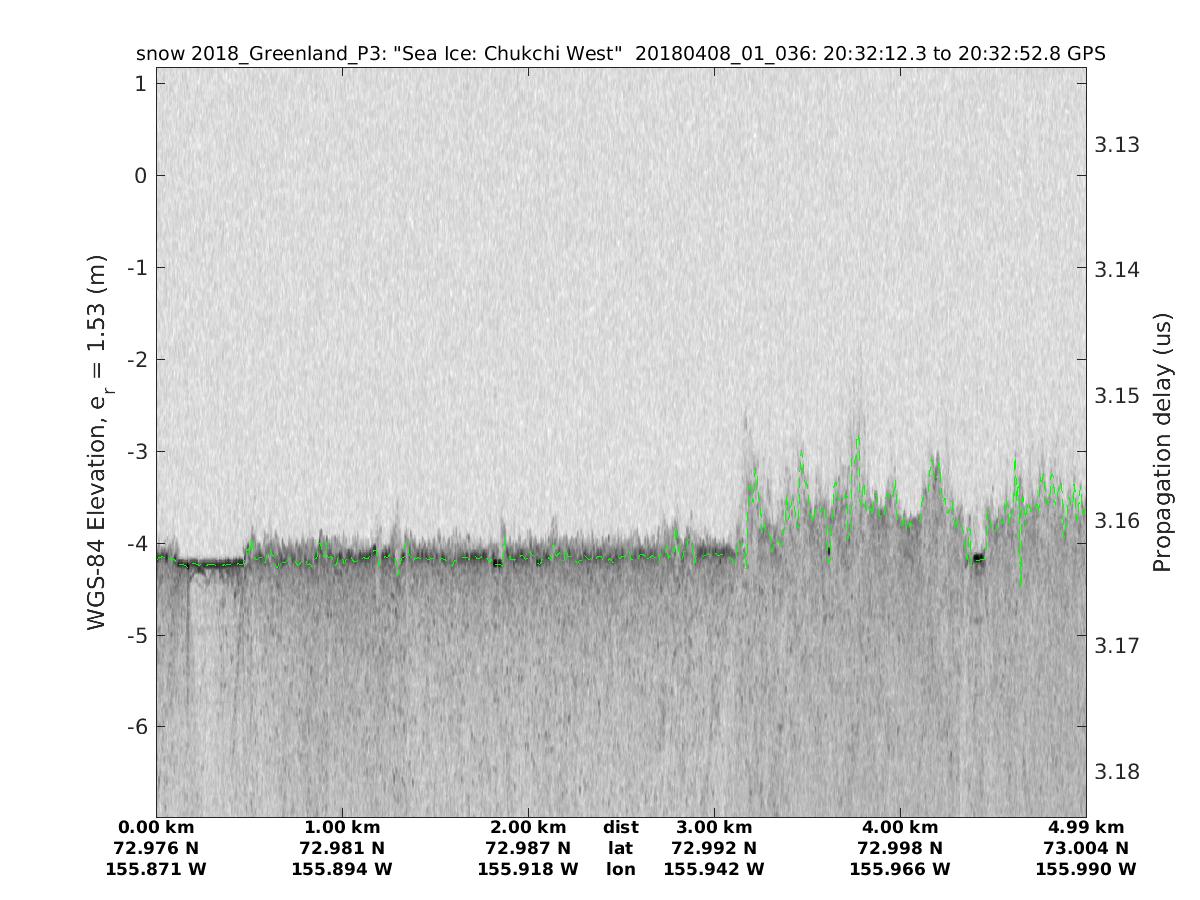Viewport: 1200px width, 900px height.
Task: Click the 2.00 km x-axis tick label
Action: tap(528, 827)
